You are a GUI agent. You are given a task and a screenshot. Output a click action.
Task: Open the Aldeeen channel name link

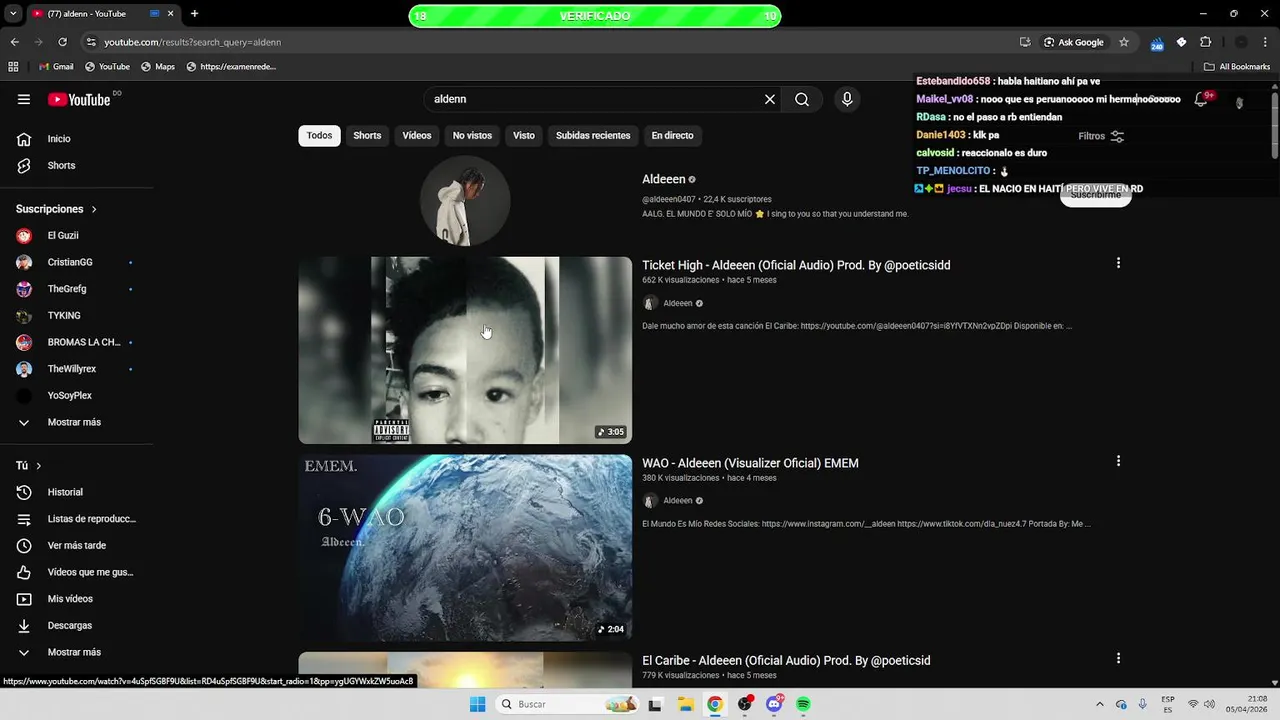pyautogui.click(x=664, y=179)
